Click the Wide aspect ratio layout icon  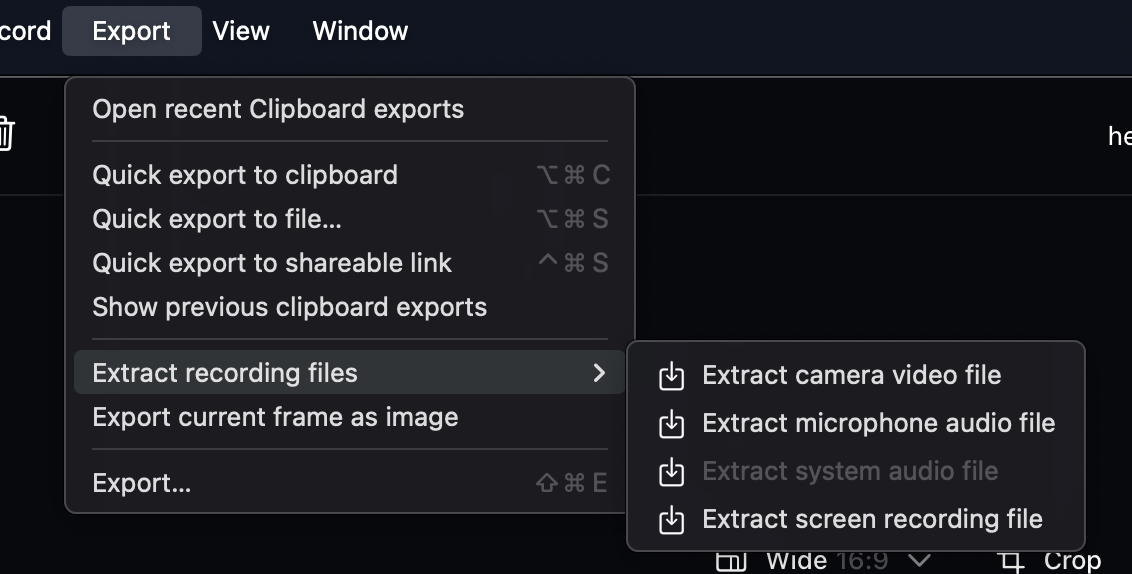[x=732, y=561]
